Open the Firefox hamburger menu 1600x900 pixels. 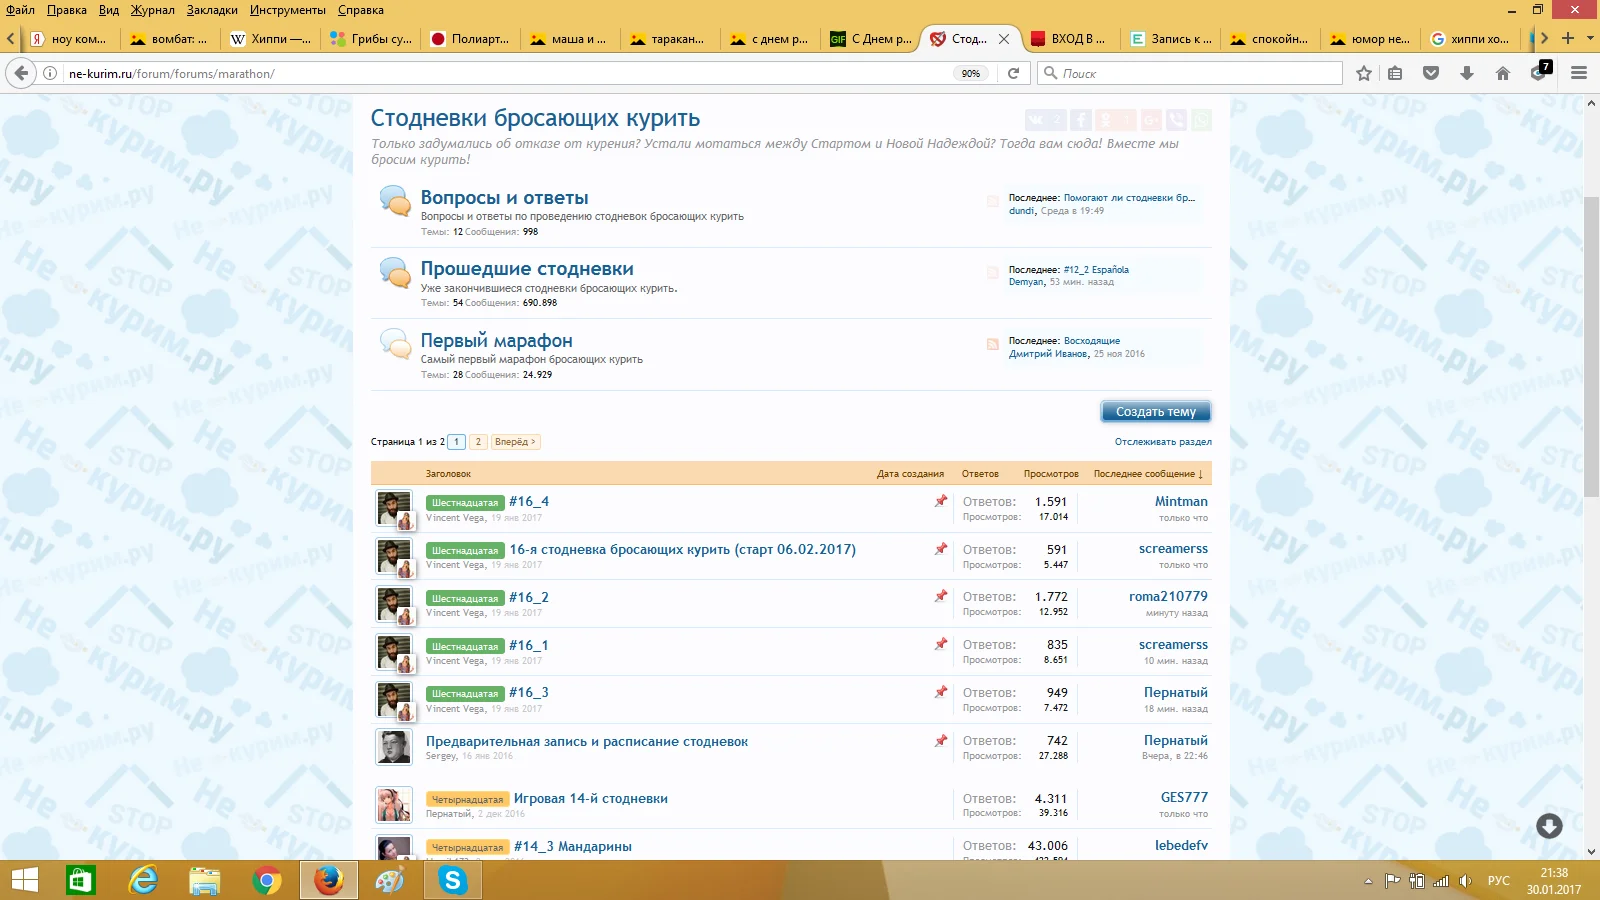click(1579, 73)
